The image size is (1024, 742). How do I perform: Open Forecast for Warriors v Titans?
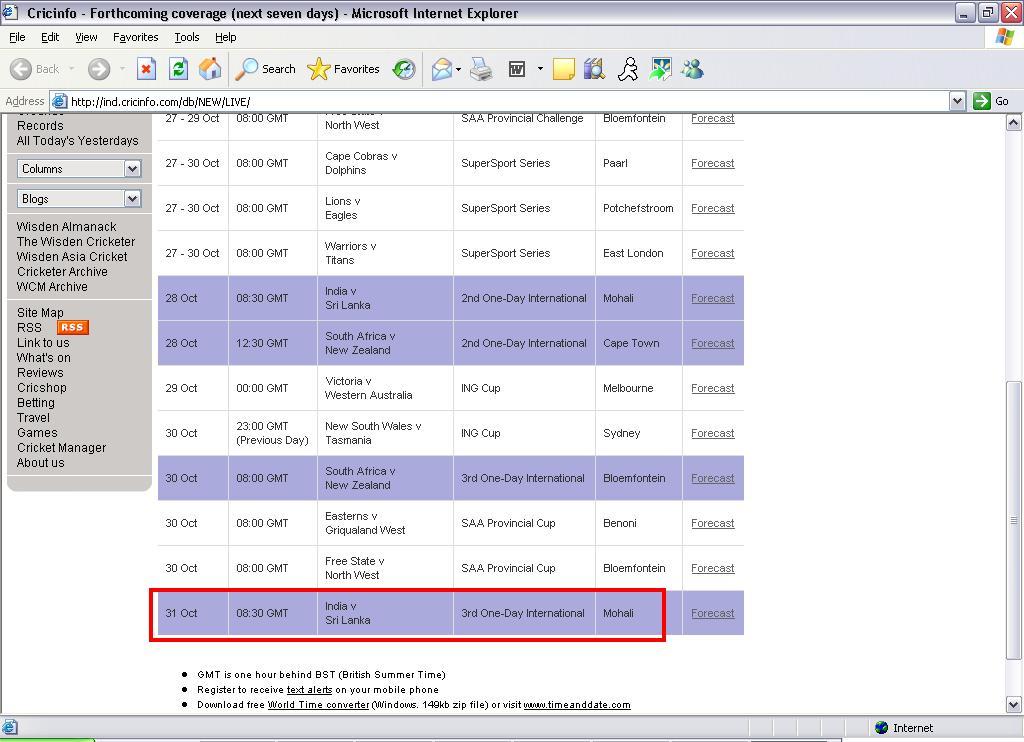point(712,253)
